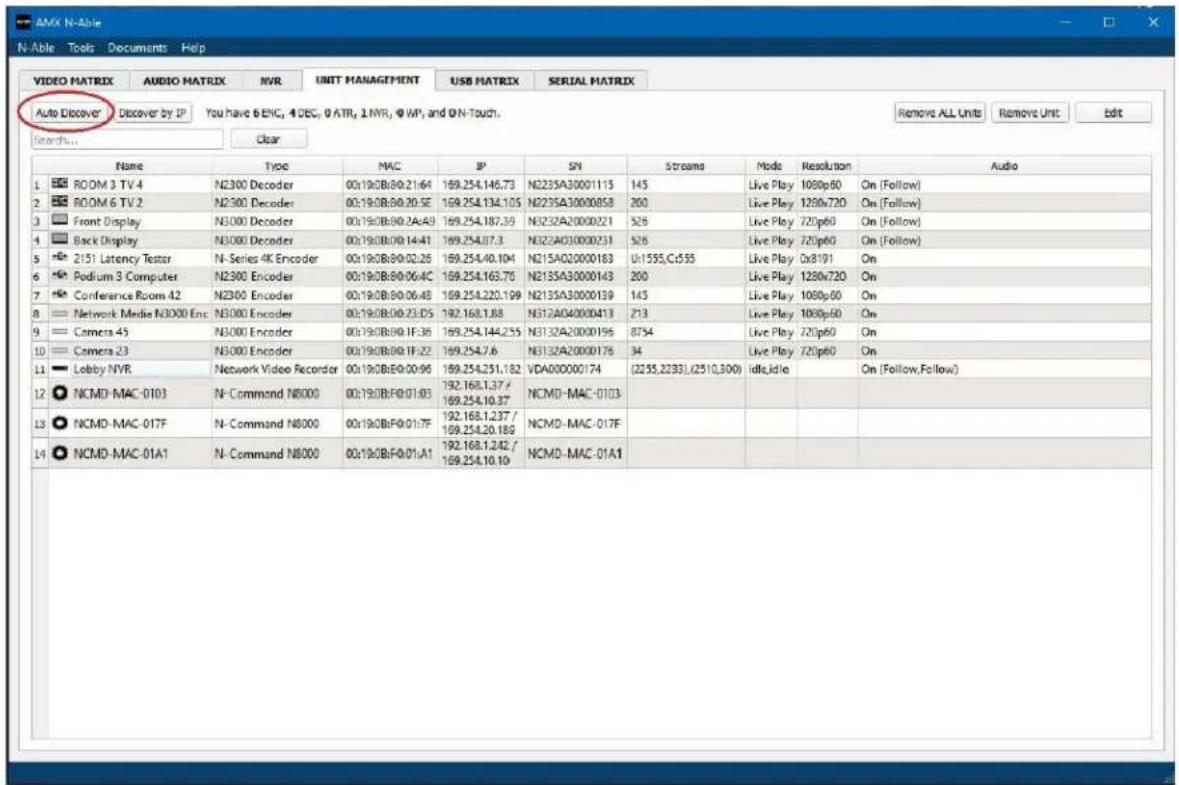The image size is (1179, 785).
Task: Click the On (Follow,Follow) audio cell
Action: pyautogui.click(x=1005, y=369)
